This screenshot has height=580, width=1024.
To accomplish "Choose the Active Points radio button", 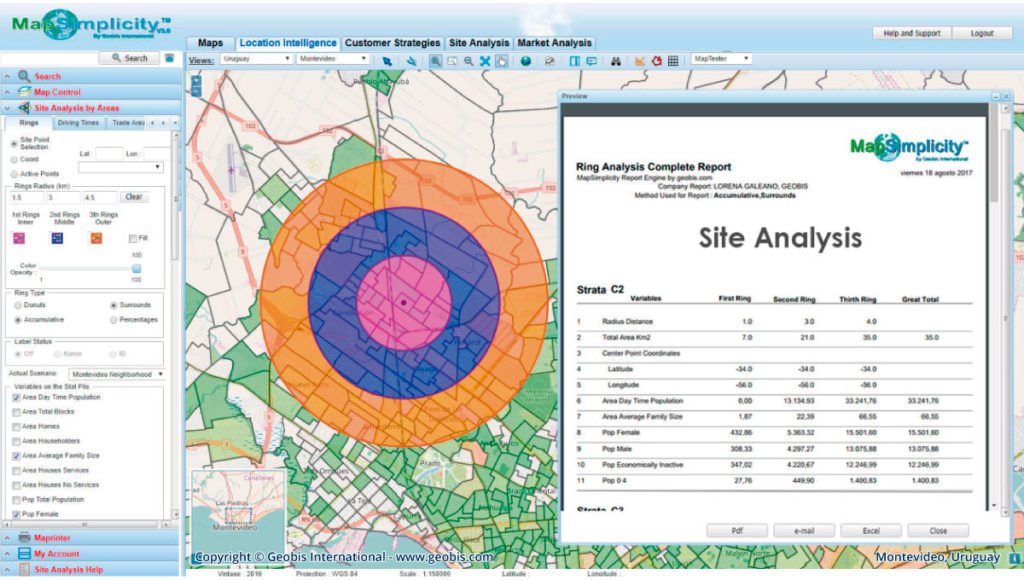I will pos(14,174).
